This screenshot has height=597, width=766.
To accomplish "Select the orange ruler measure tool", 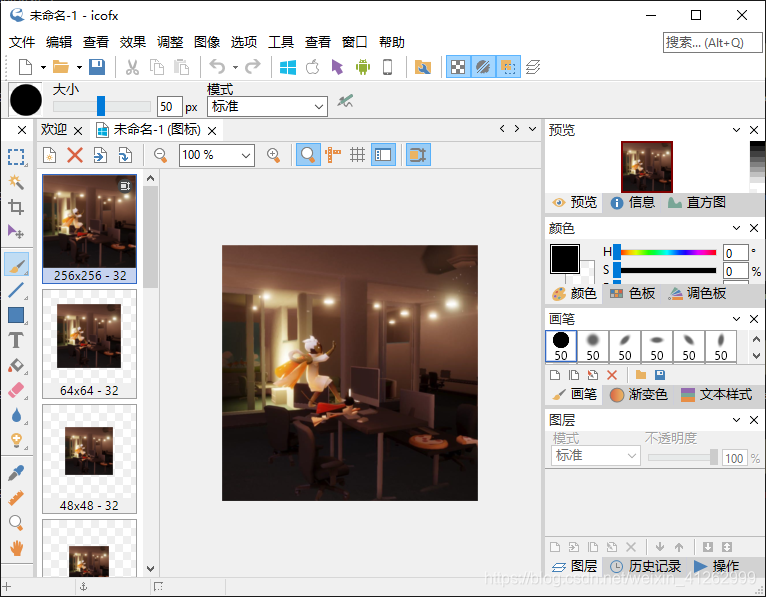I will [x=16, y=498].
